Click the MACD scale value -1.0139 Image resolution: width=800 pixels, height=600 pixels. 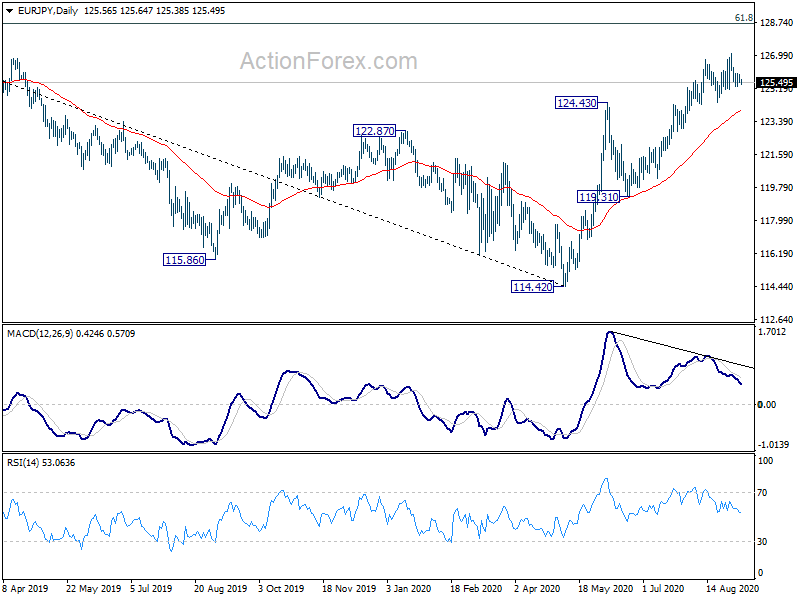click(x=773, y=445)
